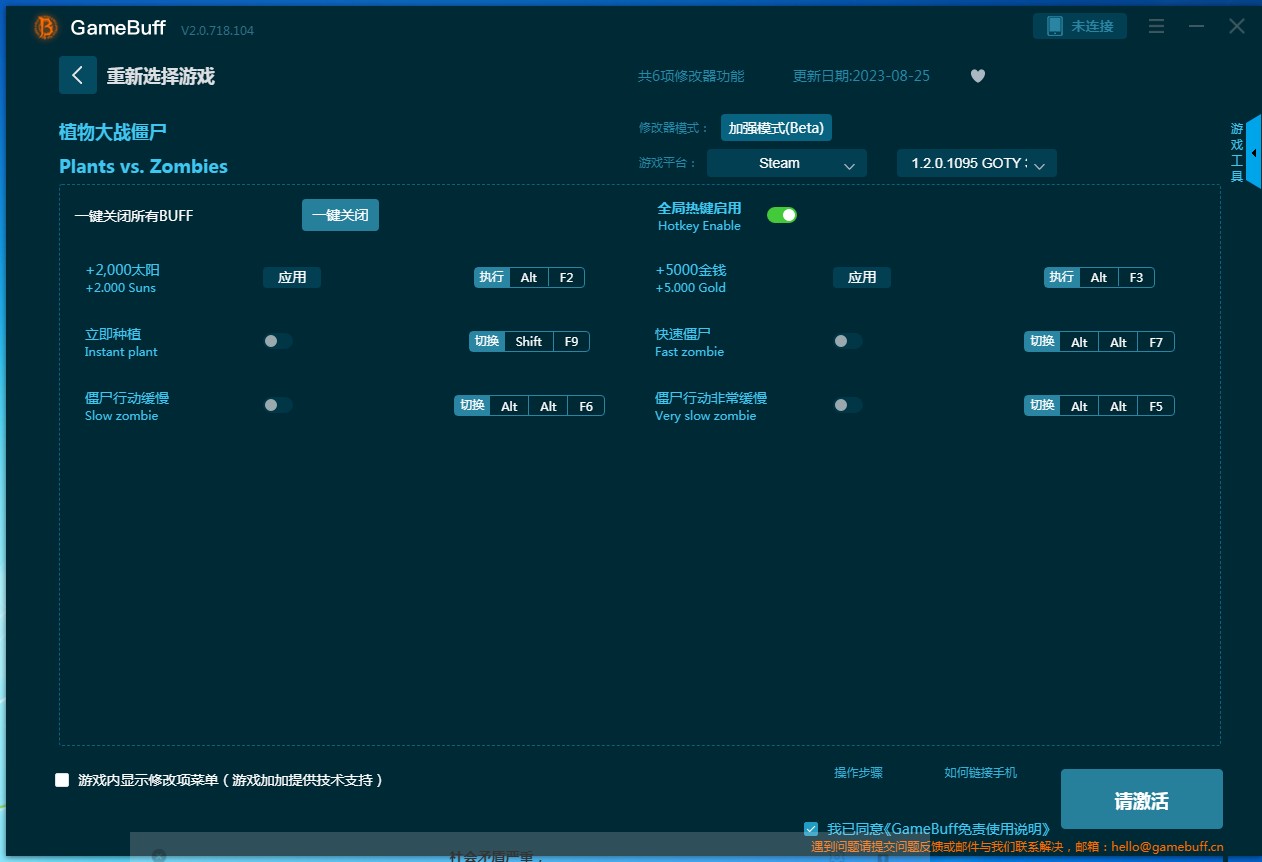Screen dimensions: 1262x862
Task: Click the phone connection status icon
Action: (x=1055, y=27)
